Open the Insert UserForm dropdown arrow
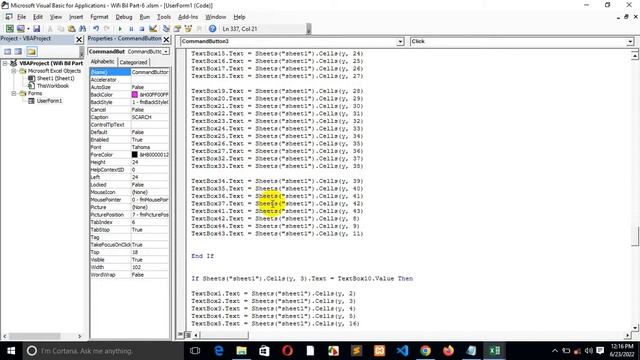Image resolution: width=640 pixels, height=360 pixels. pyautogui.click(x=28, y=29)
